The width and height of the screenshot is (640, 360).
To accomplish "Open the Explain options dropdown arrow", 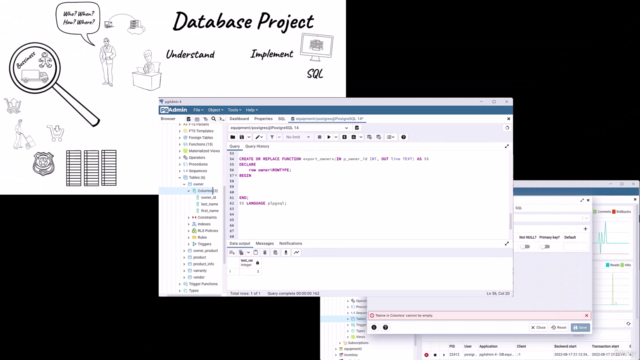I will pos(361,137).
